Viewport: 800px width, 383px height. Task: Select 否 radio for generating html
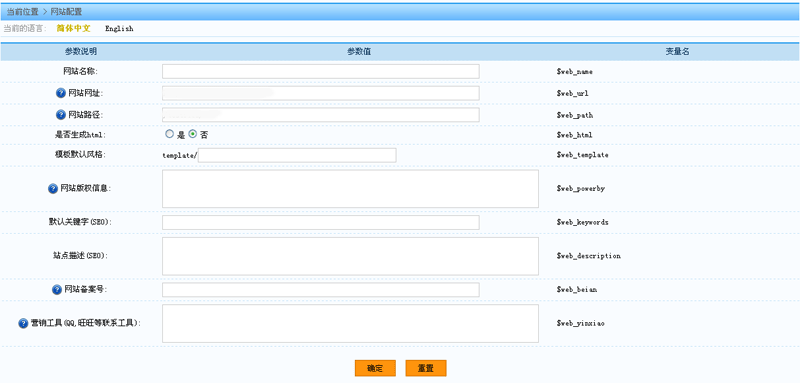click(193, 134)
